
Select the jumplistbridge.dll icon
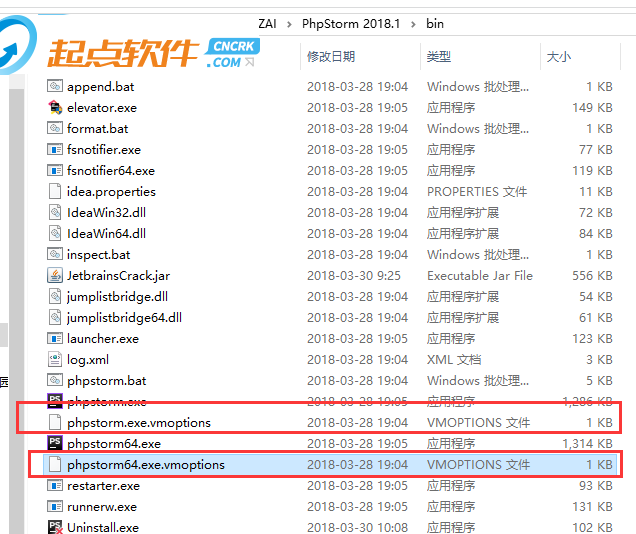(x=55, y=296)
